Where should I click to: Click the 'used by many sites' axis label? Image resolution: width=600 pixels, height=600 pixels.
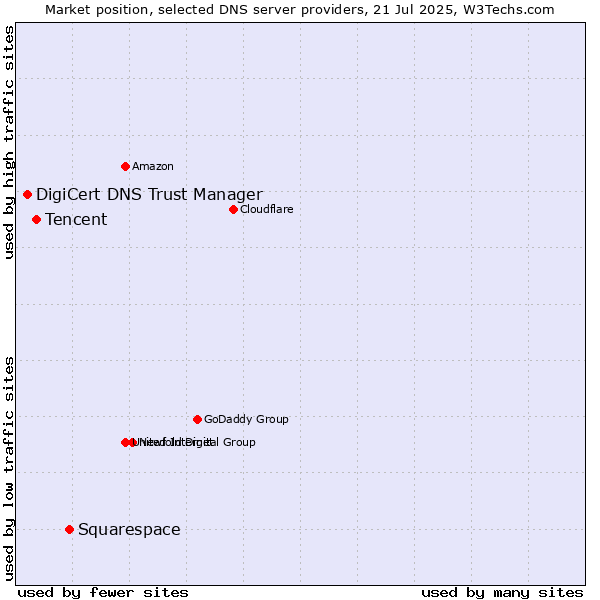point(502,593)
